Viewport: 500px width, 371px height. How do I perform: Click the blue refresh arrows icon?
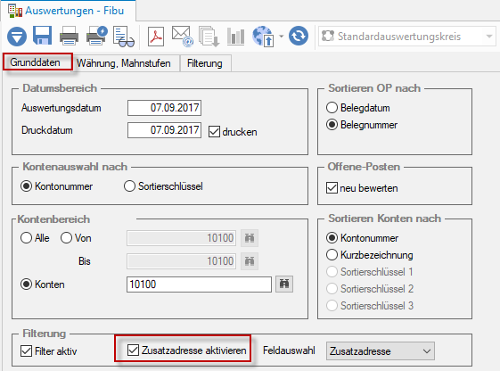click(x=299, y=36)
